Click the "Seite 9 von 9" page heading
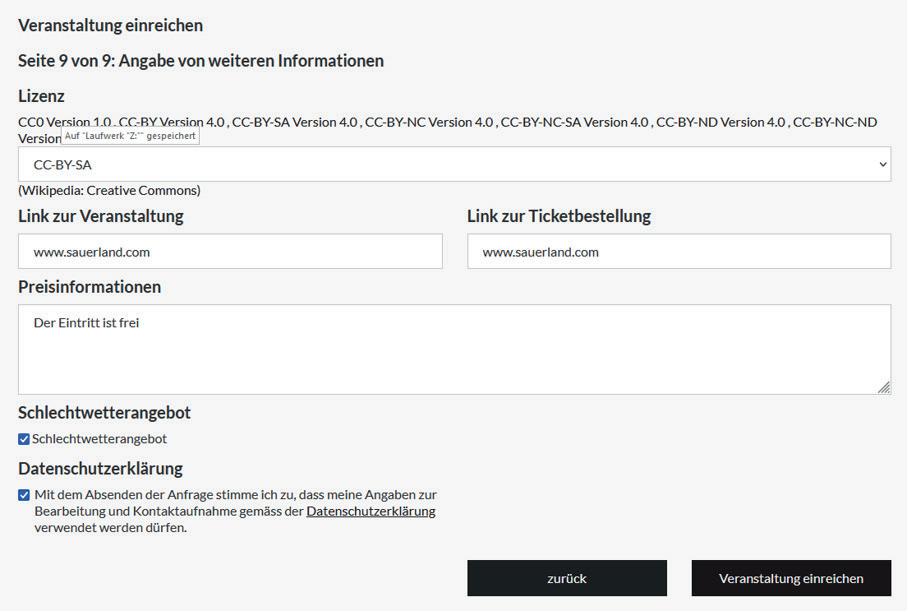Screen dimensions: 909x613 pos(201,61)
